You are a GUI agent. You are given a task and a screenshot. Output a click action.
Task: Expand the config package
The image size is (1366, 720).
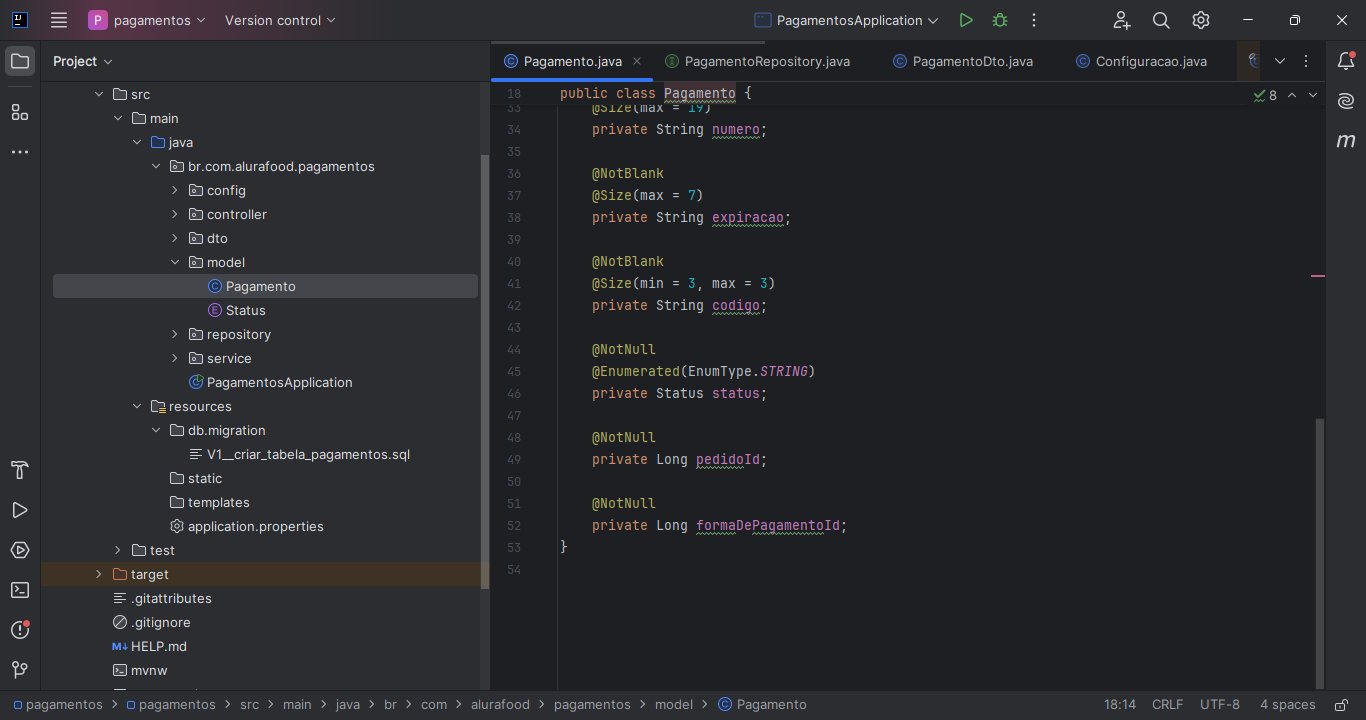(174, 190)
